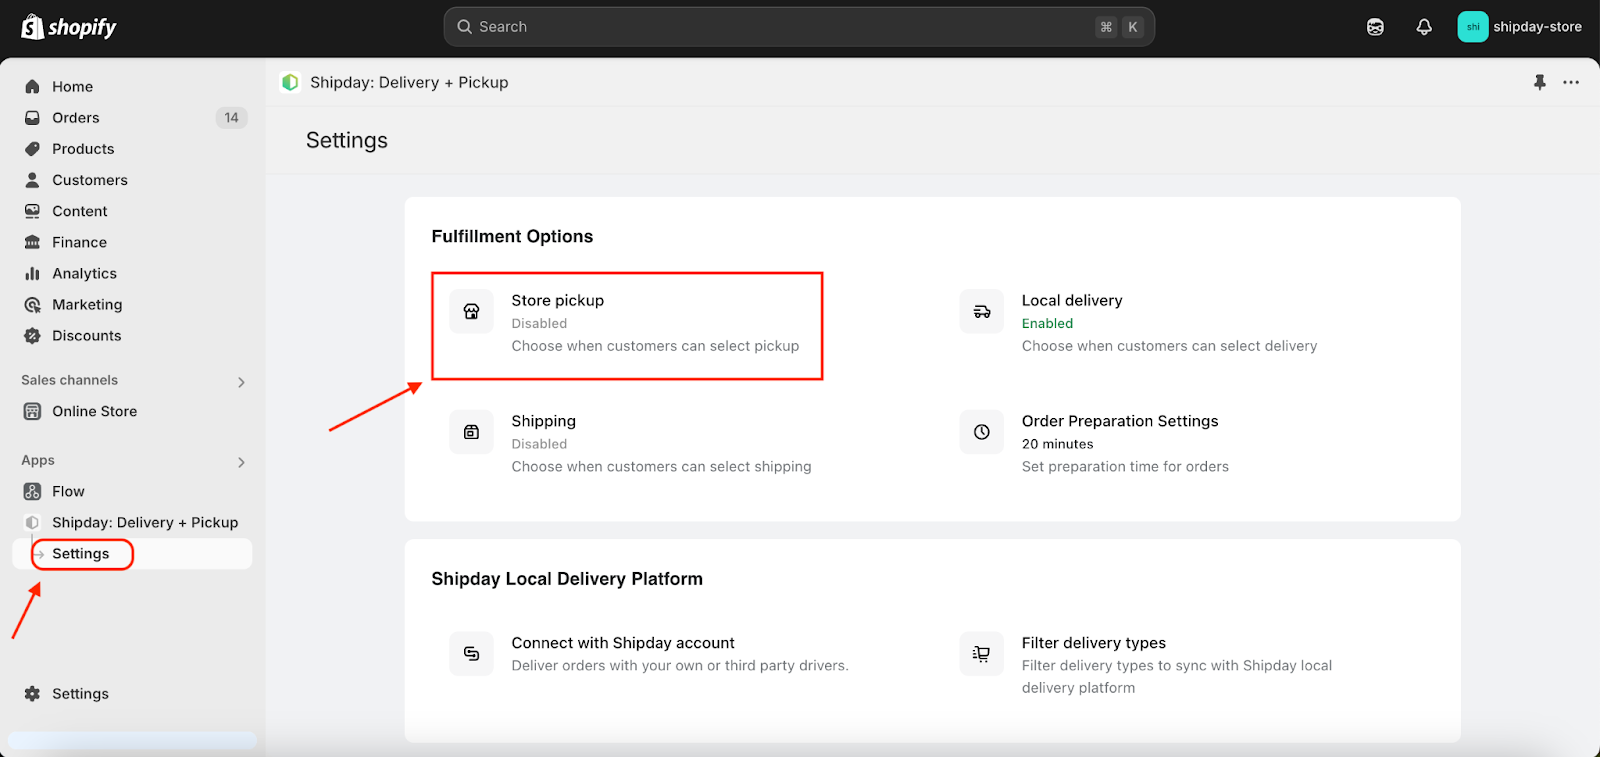This screenshot has width=1600, height=757.
Task: Click the Finance bank icon
Action: [32, 242]
